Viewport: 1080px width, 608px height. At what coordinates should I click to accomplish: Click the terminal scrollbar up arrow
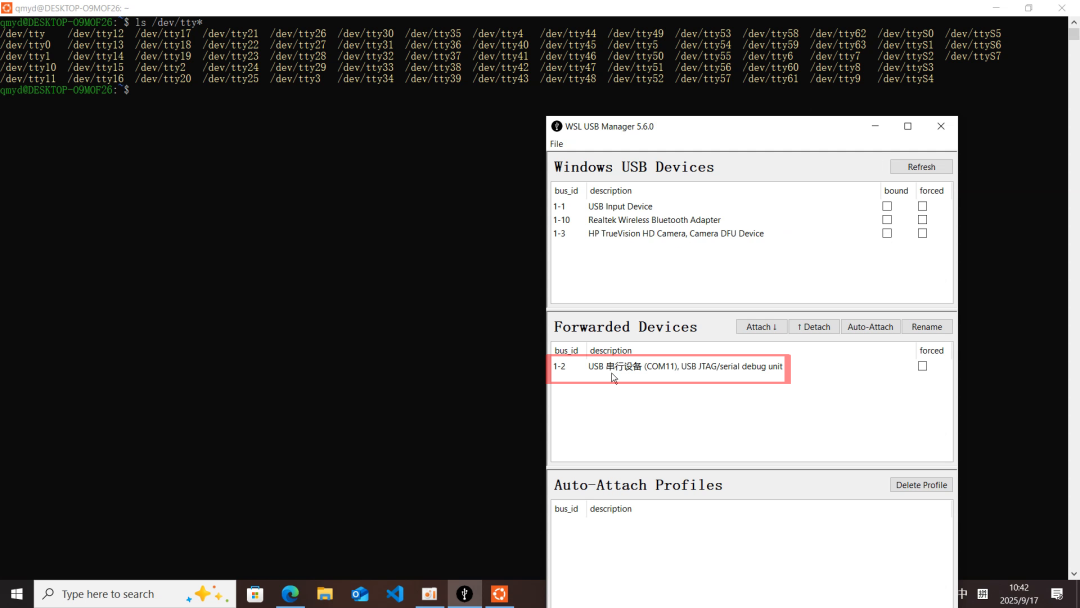tap(1074, 22)
